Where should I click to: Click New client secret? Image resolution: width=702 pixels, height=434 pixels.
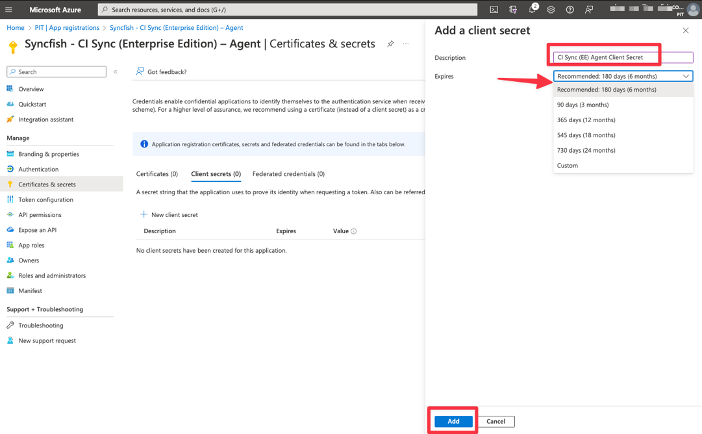[169, 215]
